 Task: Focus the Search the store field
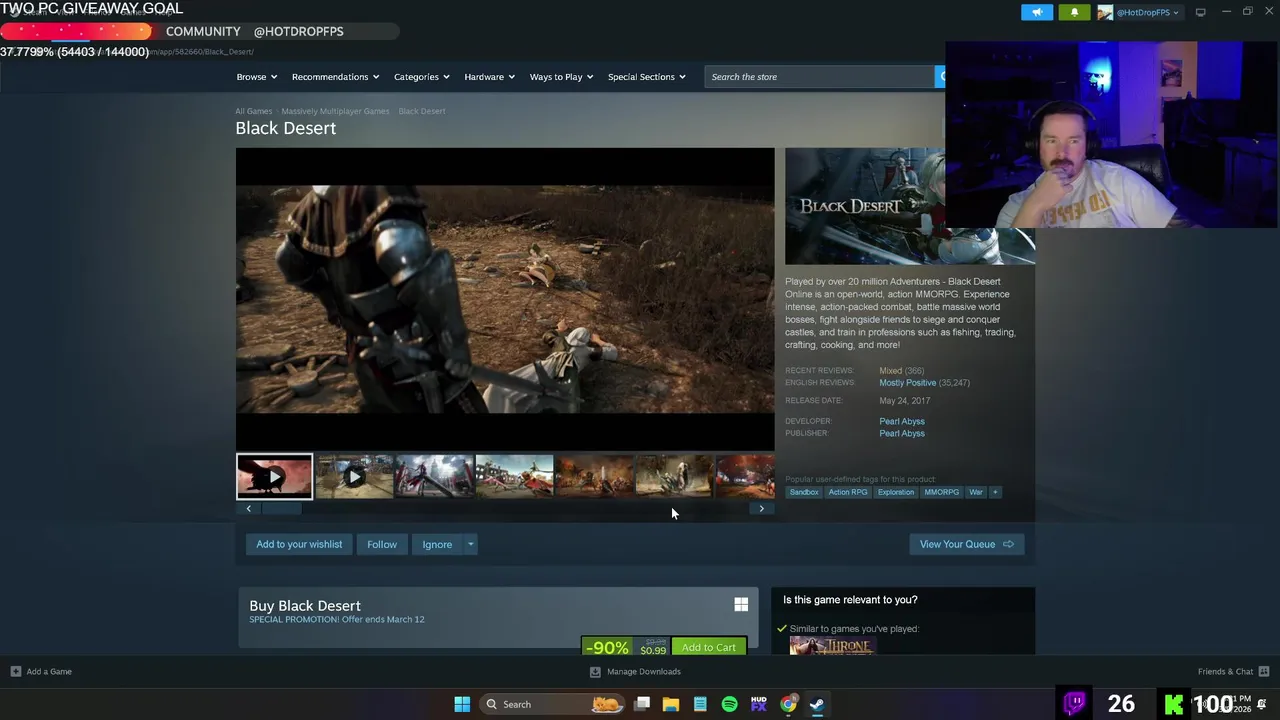[819, 77]
